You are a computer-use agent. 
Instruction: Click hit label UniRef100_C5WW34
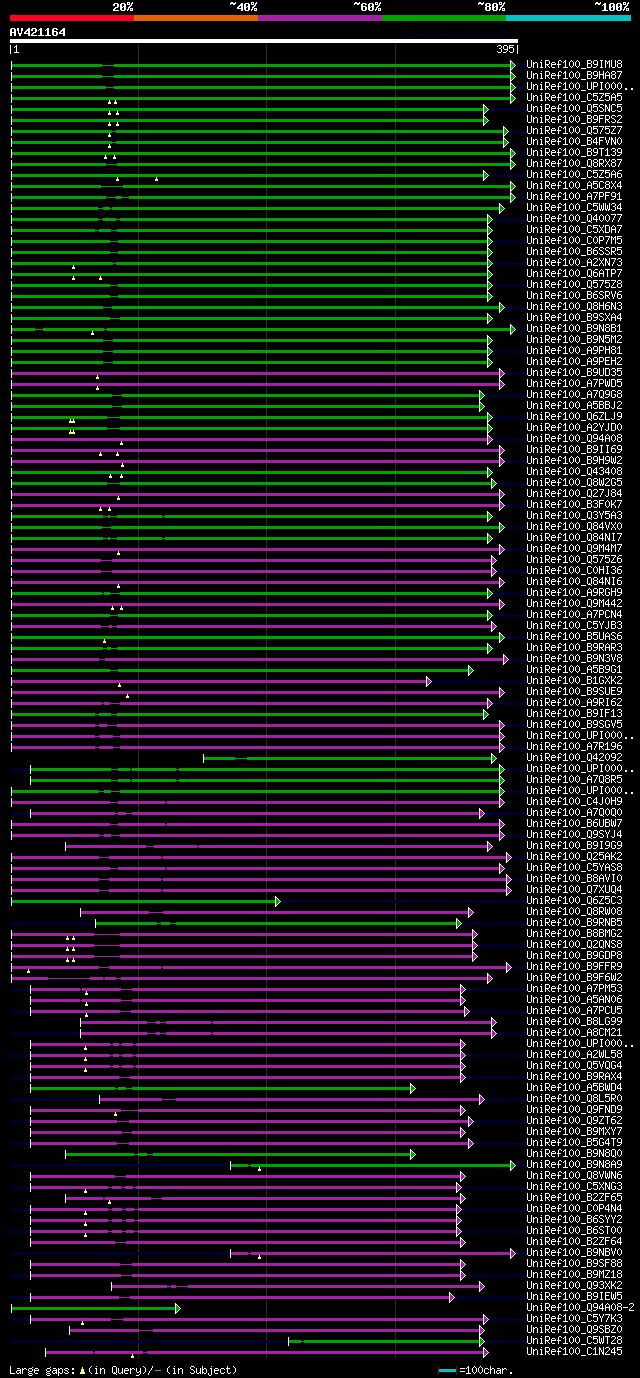(x=574, y=207)
